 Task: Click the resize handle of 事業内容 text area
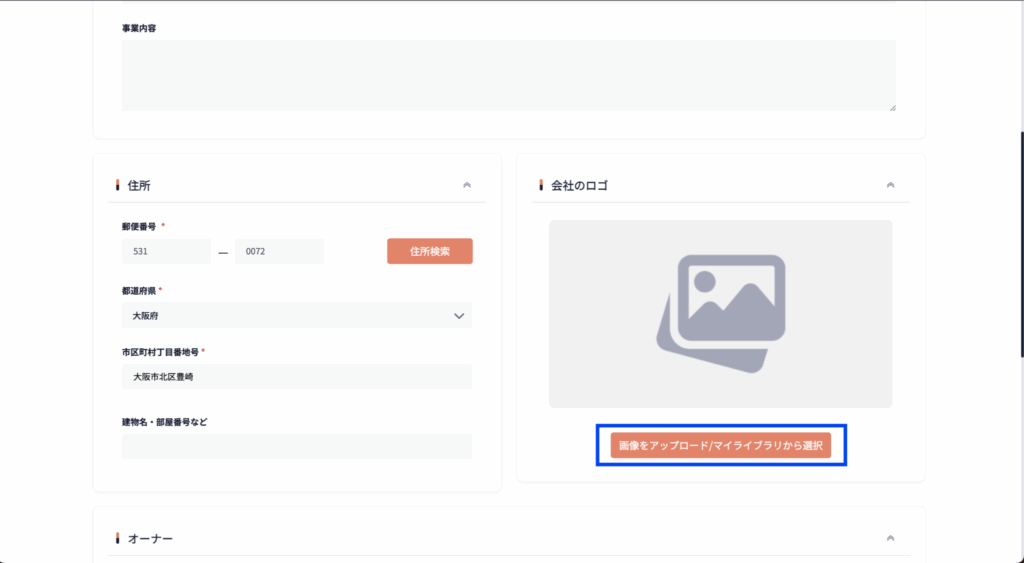892,107
